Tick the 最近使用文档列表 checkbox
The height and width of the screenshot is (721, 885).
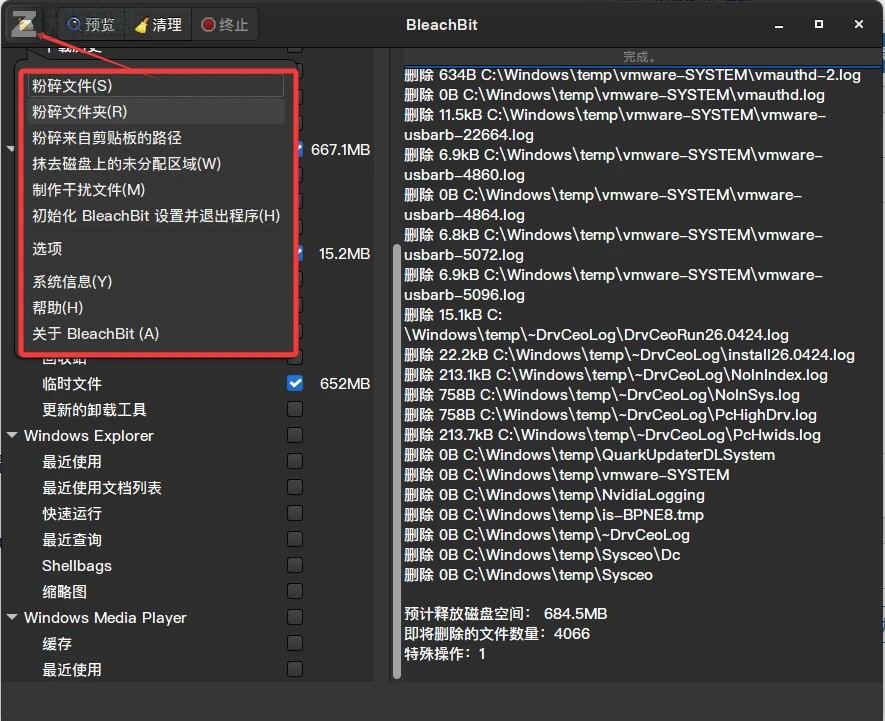295,487
